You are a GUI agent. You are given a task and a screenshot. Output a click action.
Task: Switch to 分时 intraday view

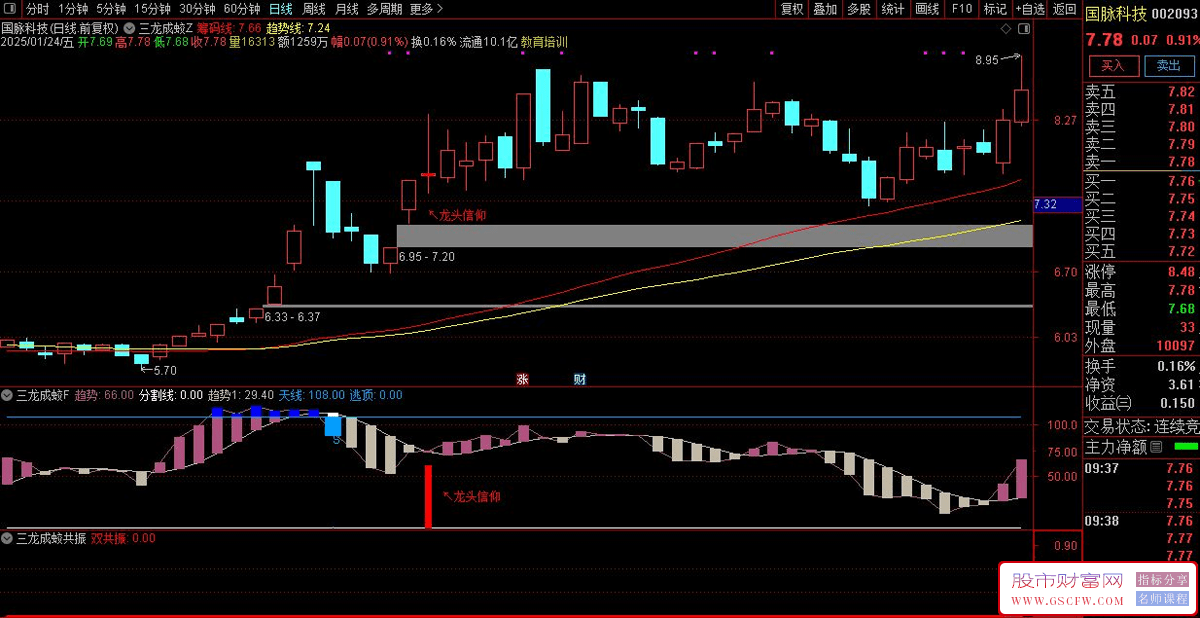pyautogui.click(x=37, y=9)
